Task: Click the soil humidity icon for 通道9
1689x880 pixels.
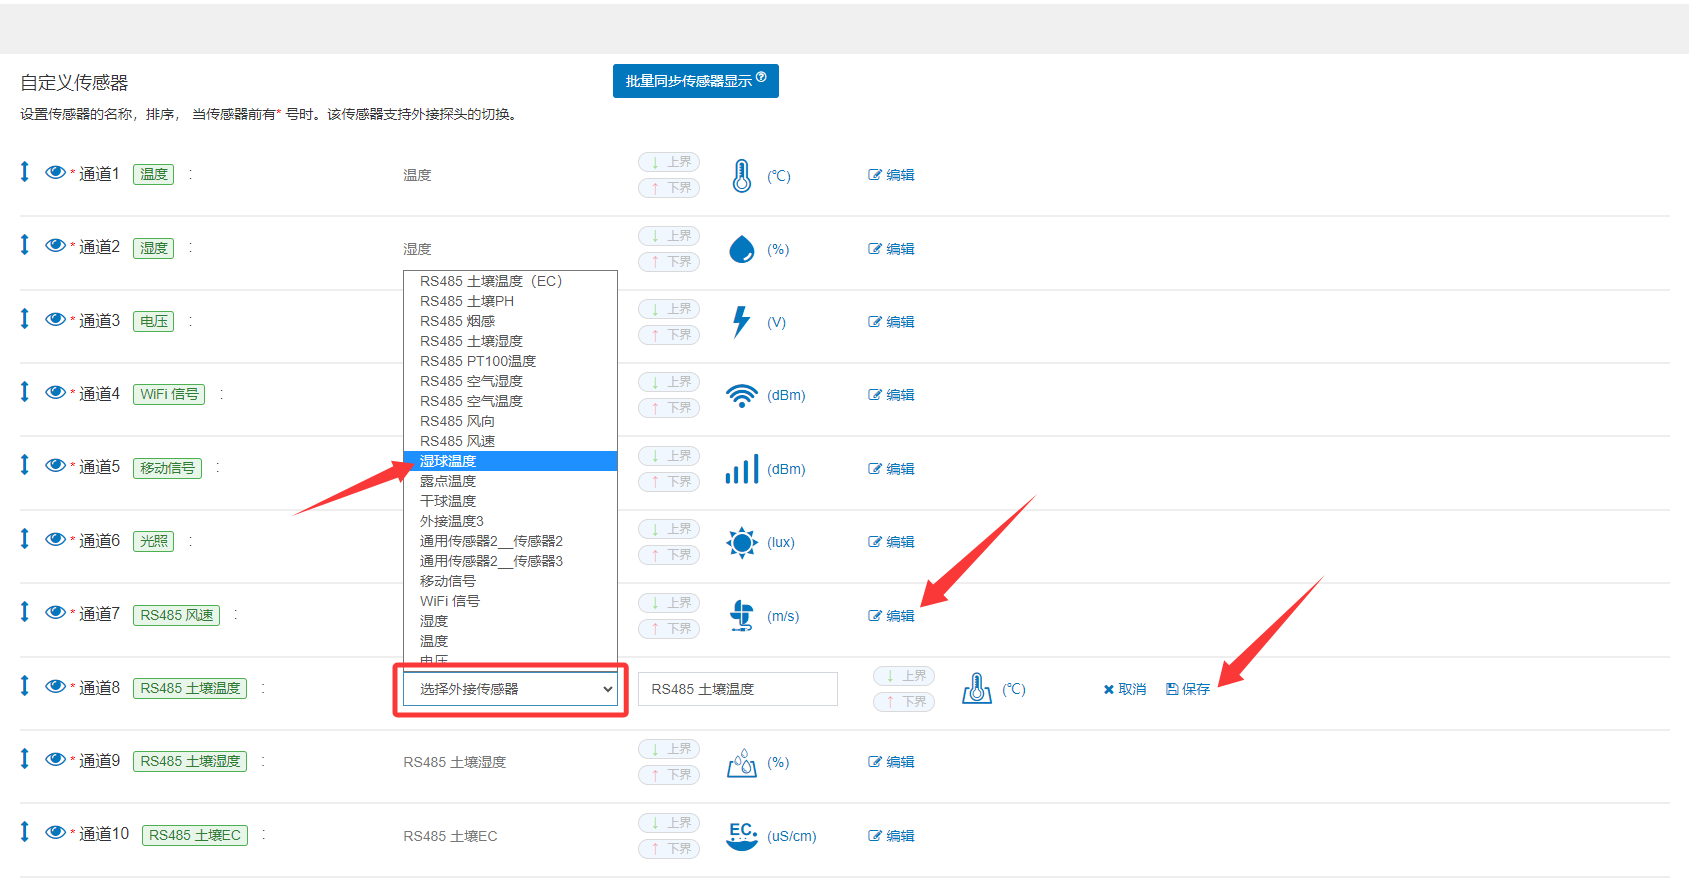Action: pyautogui.click(x=742, y=763)
